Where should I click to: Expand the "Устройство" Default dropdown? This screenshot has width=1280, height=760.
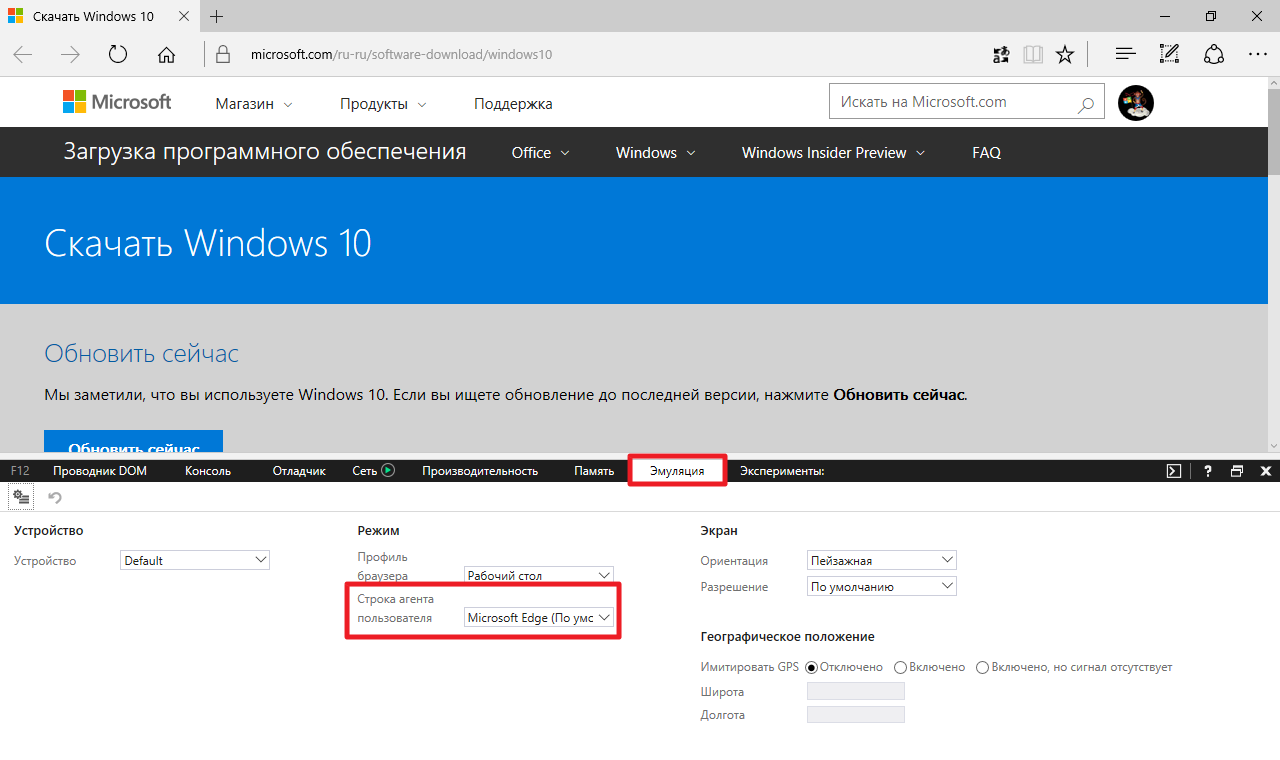point(195,561)
